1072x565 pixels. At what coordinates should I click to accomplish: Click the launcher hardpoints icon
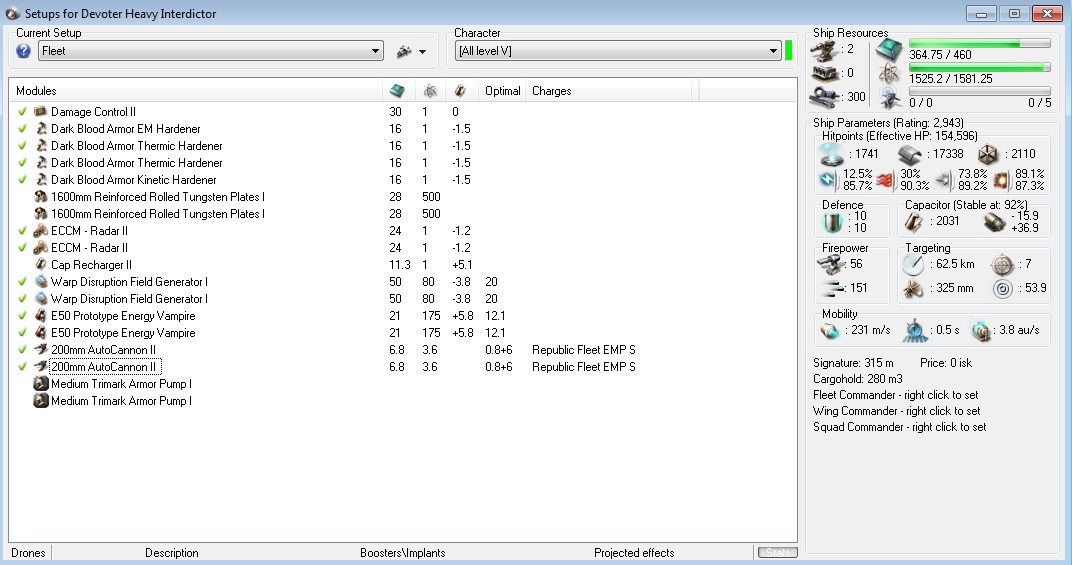[x=825, y=73]
